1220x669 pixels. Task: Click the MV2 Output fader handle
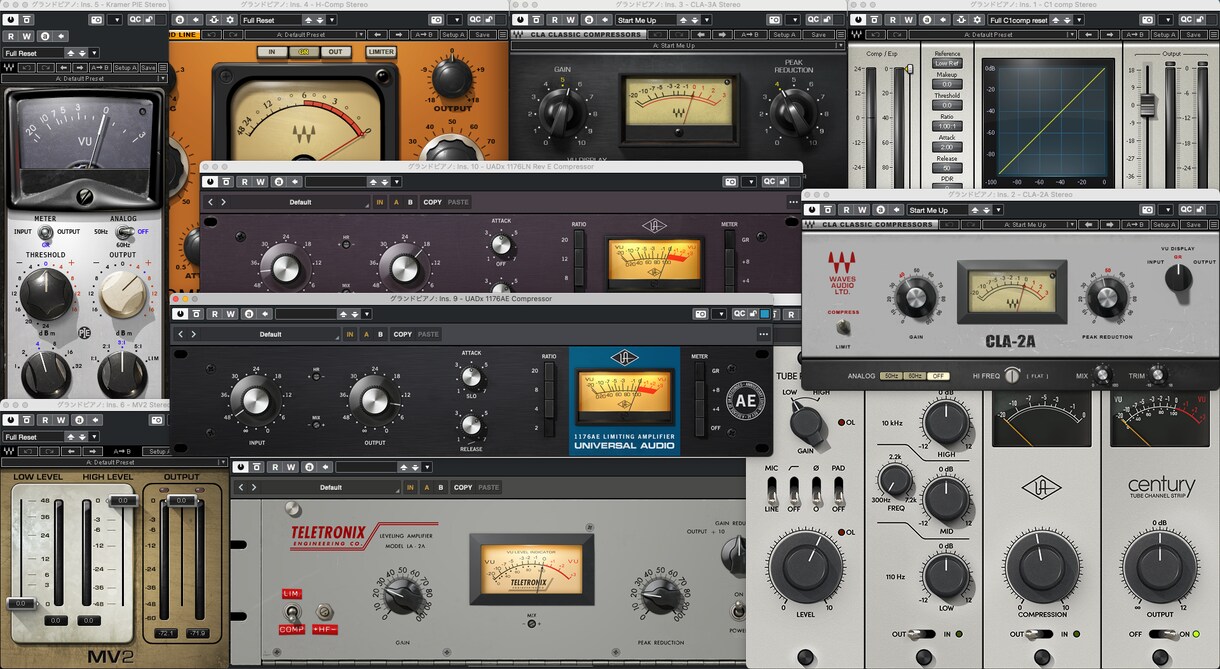tap(181, 499)
